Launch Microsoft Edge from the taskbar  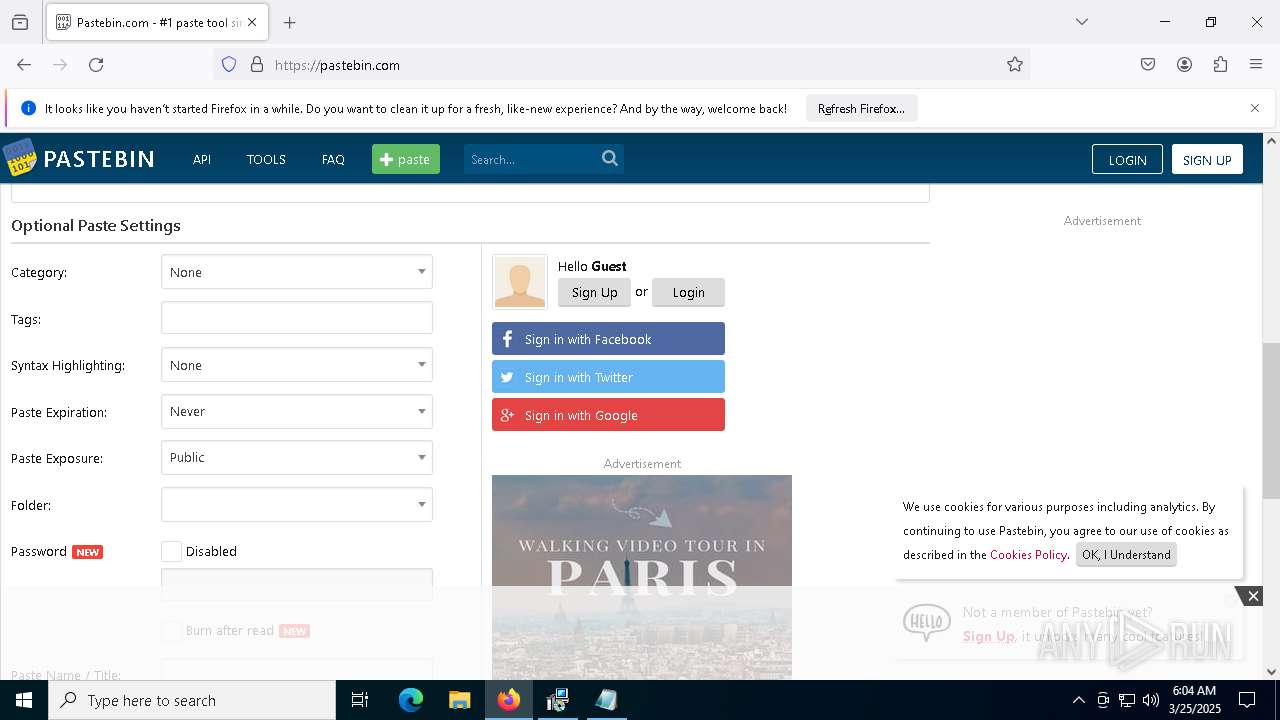[x=411, y=700]
